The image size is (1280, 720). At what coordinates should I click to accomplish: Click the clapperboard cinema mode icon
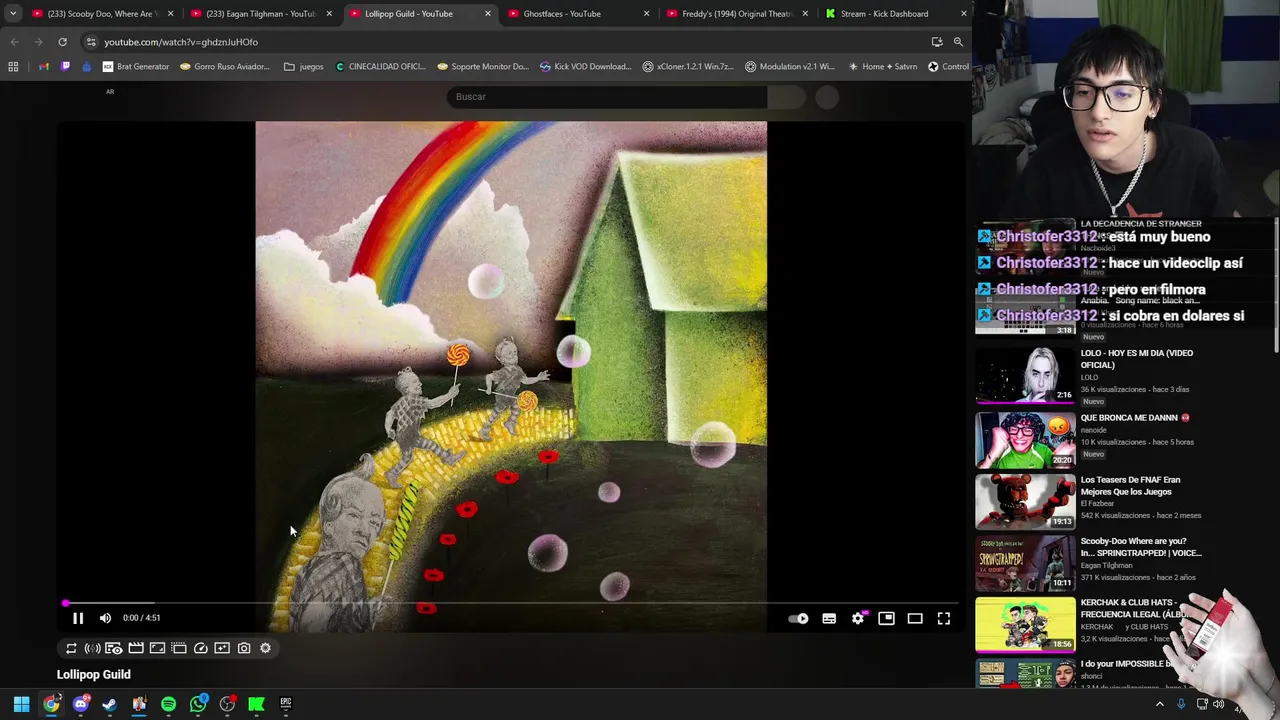[136, 648]
